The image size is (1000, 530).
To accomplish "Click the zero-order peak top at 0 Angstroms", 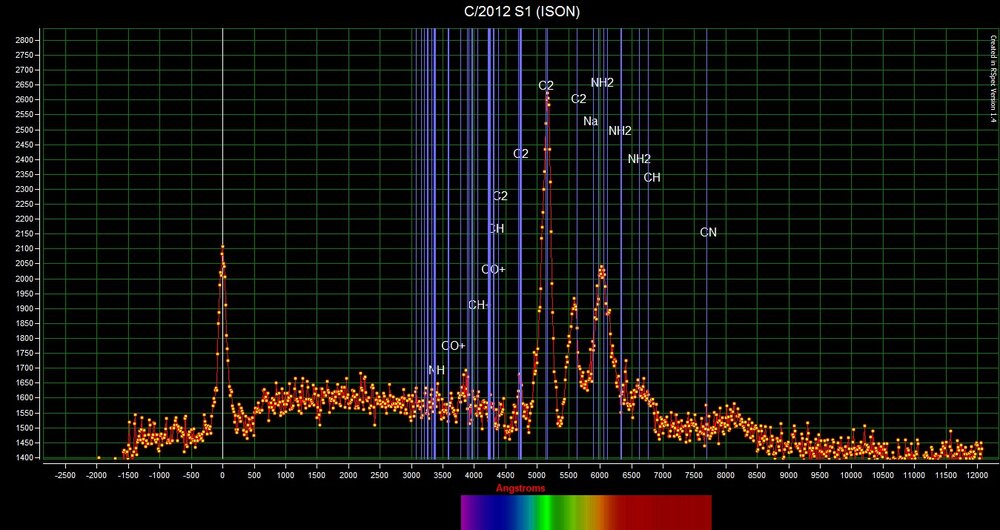I will coord(222,247).
